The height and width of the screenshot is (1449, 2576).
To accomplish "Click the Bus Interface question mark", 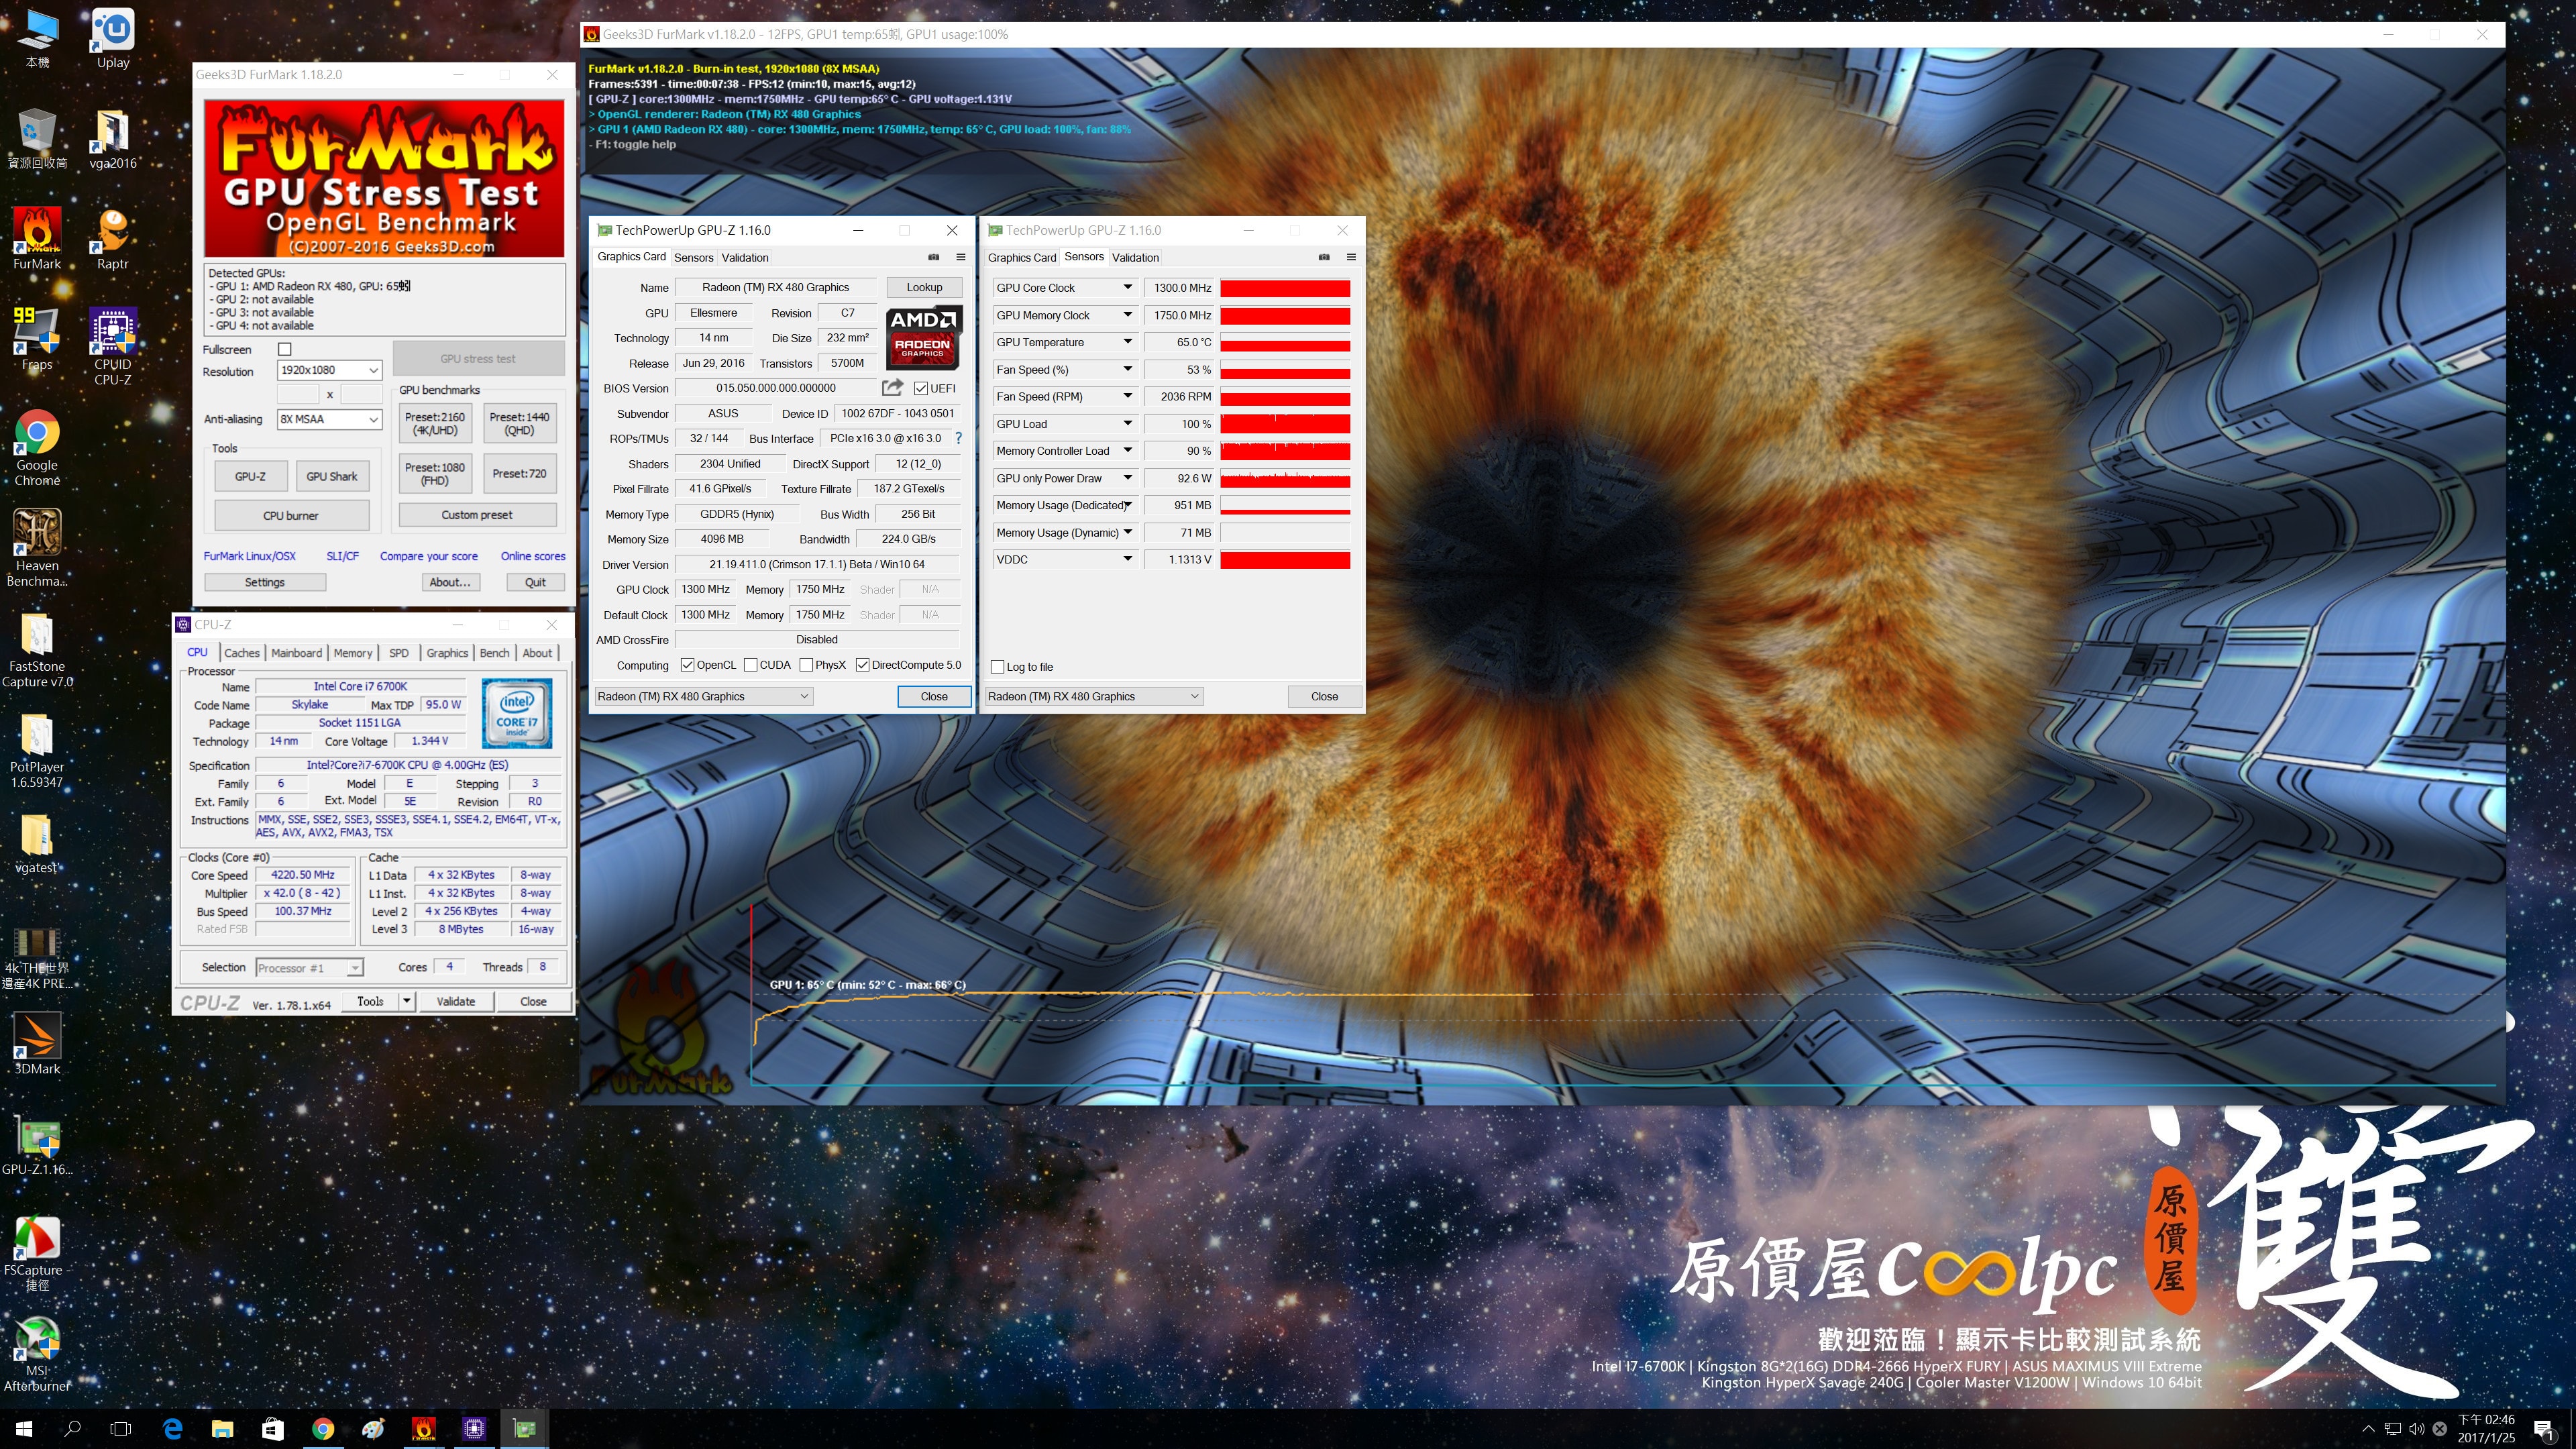I will click(958, 438).
